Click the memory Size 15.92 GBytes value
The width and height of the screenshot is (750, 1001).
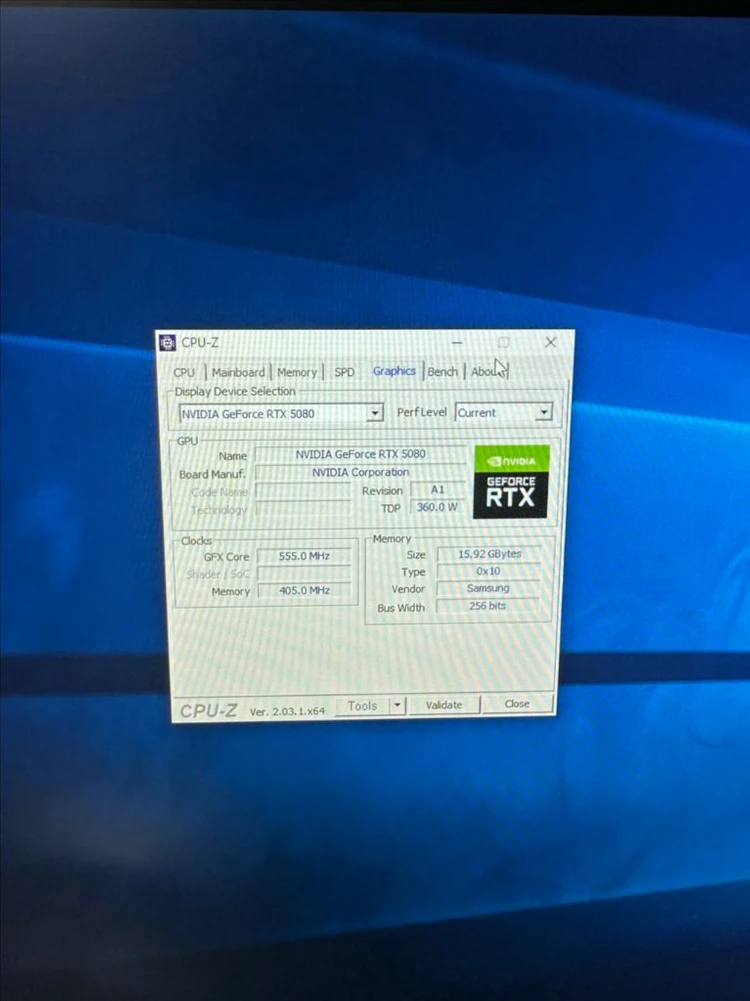(x=489, y=554)
